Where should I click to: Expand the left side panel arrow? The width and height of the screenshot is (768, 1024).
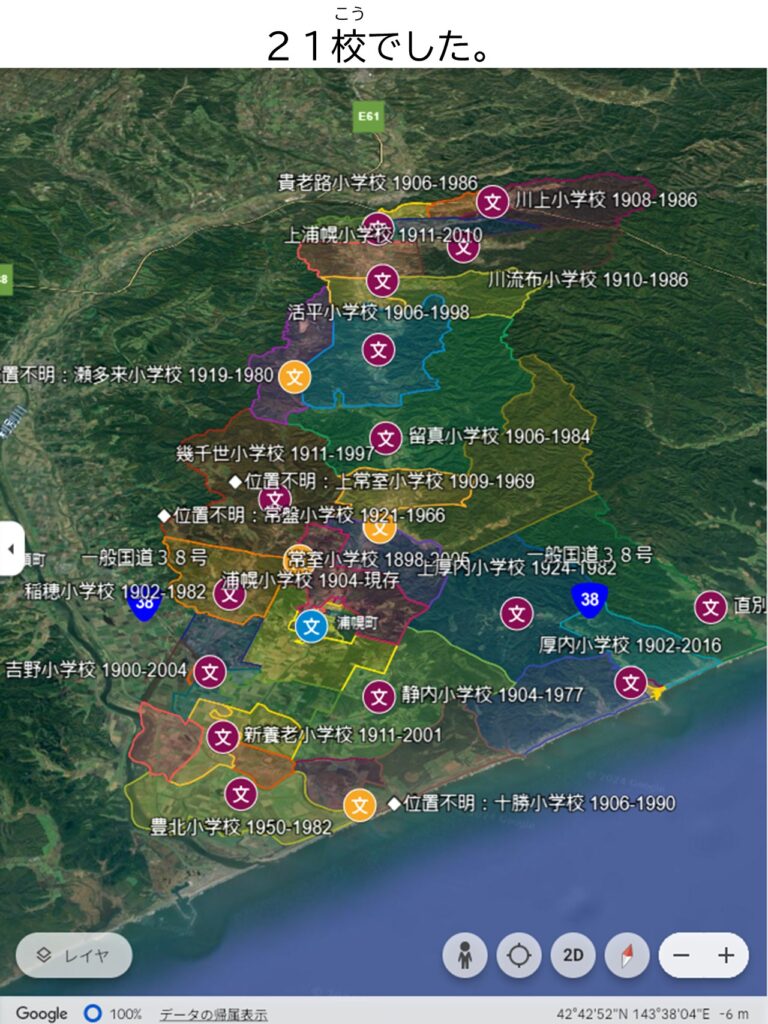click(10, 549)
